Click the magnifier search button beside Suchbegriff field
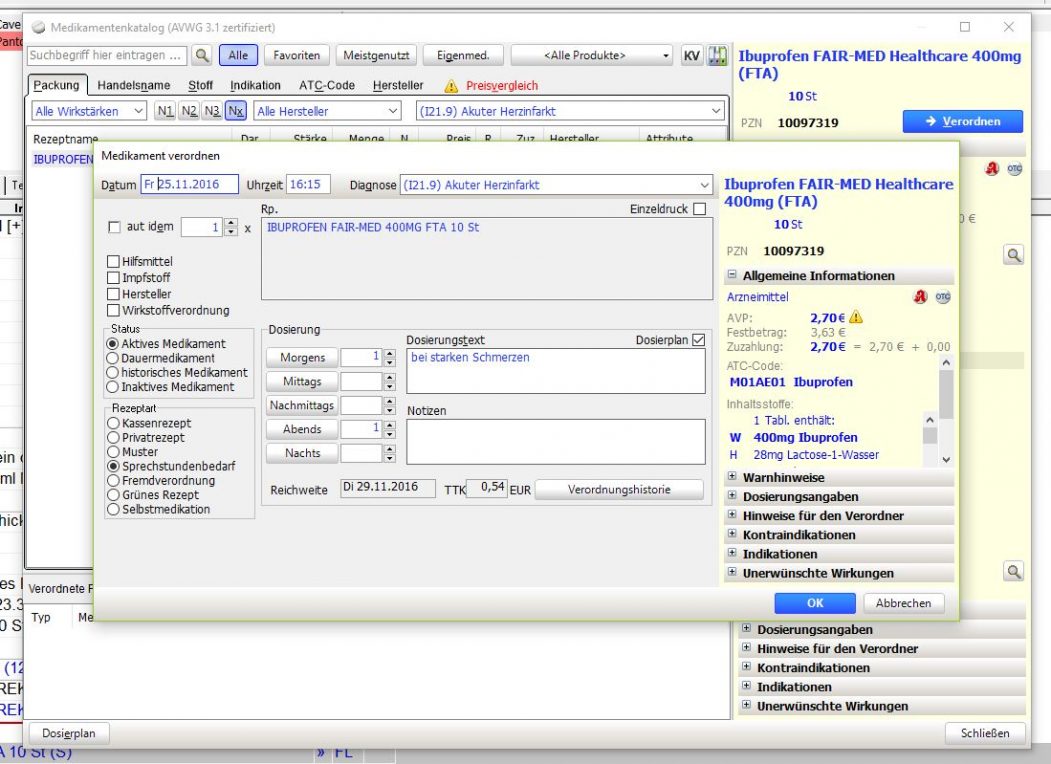Image resolution: width=1051 pixels, height=764 pixels. [x=202, y=56]
